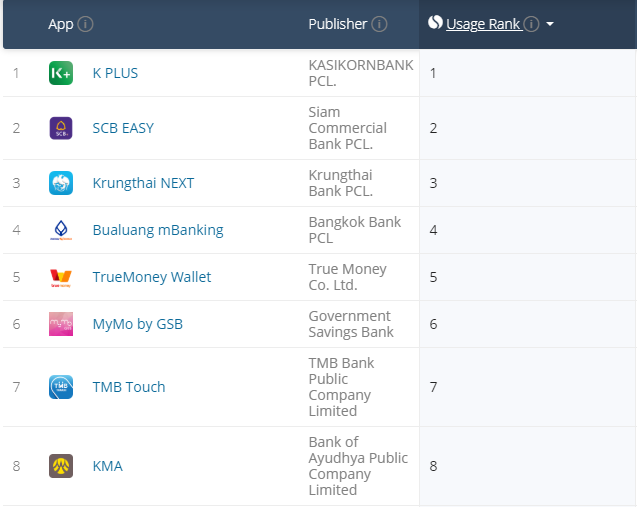Click the MyMo by GSB app icon

click(61, 324)
